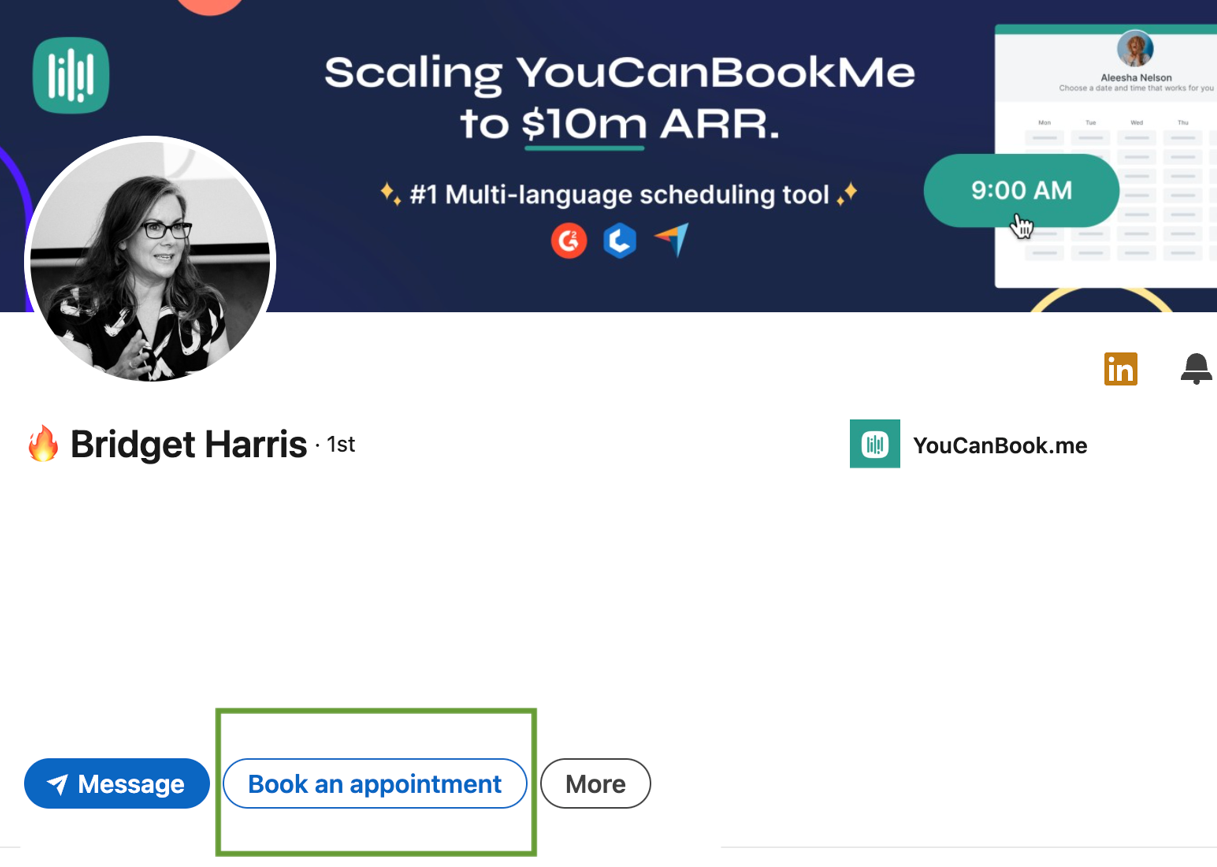
Task: Click the 9:00 AM time pill
Action: click(1021, 190)
